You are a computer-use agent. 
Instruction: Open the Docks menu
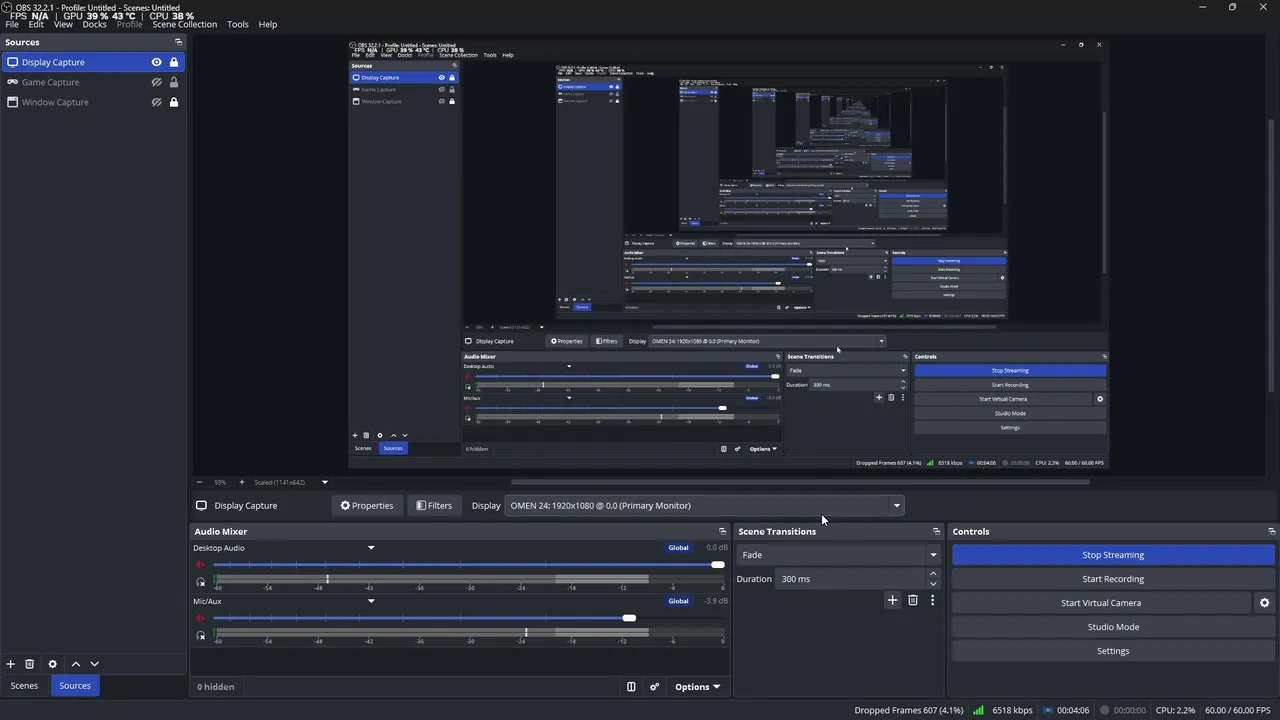click(95, 24)
